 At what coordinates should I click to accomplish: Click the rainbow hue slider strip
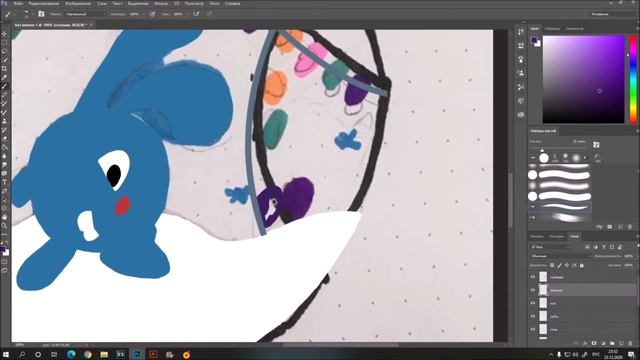(x=633, y=80)
